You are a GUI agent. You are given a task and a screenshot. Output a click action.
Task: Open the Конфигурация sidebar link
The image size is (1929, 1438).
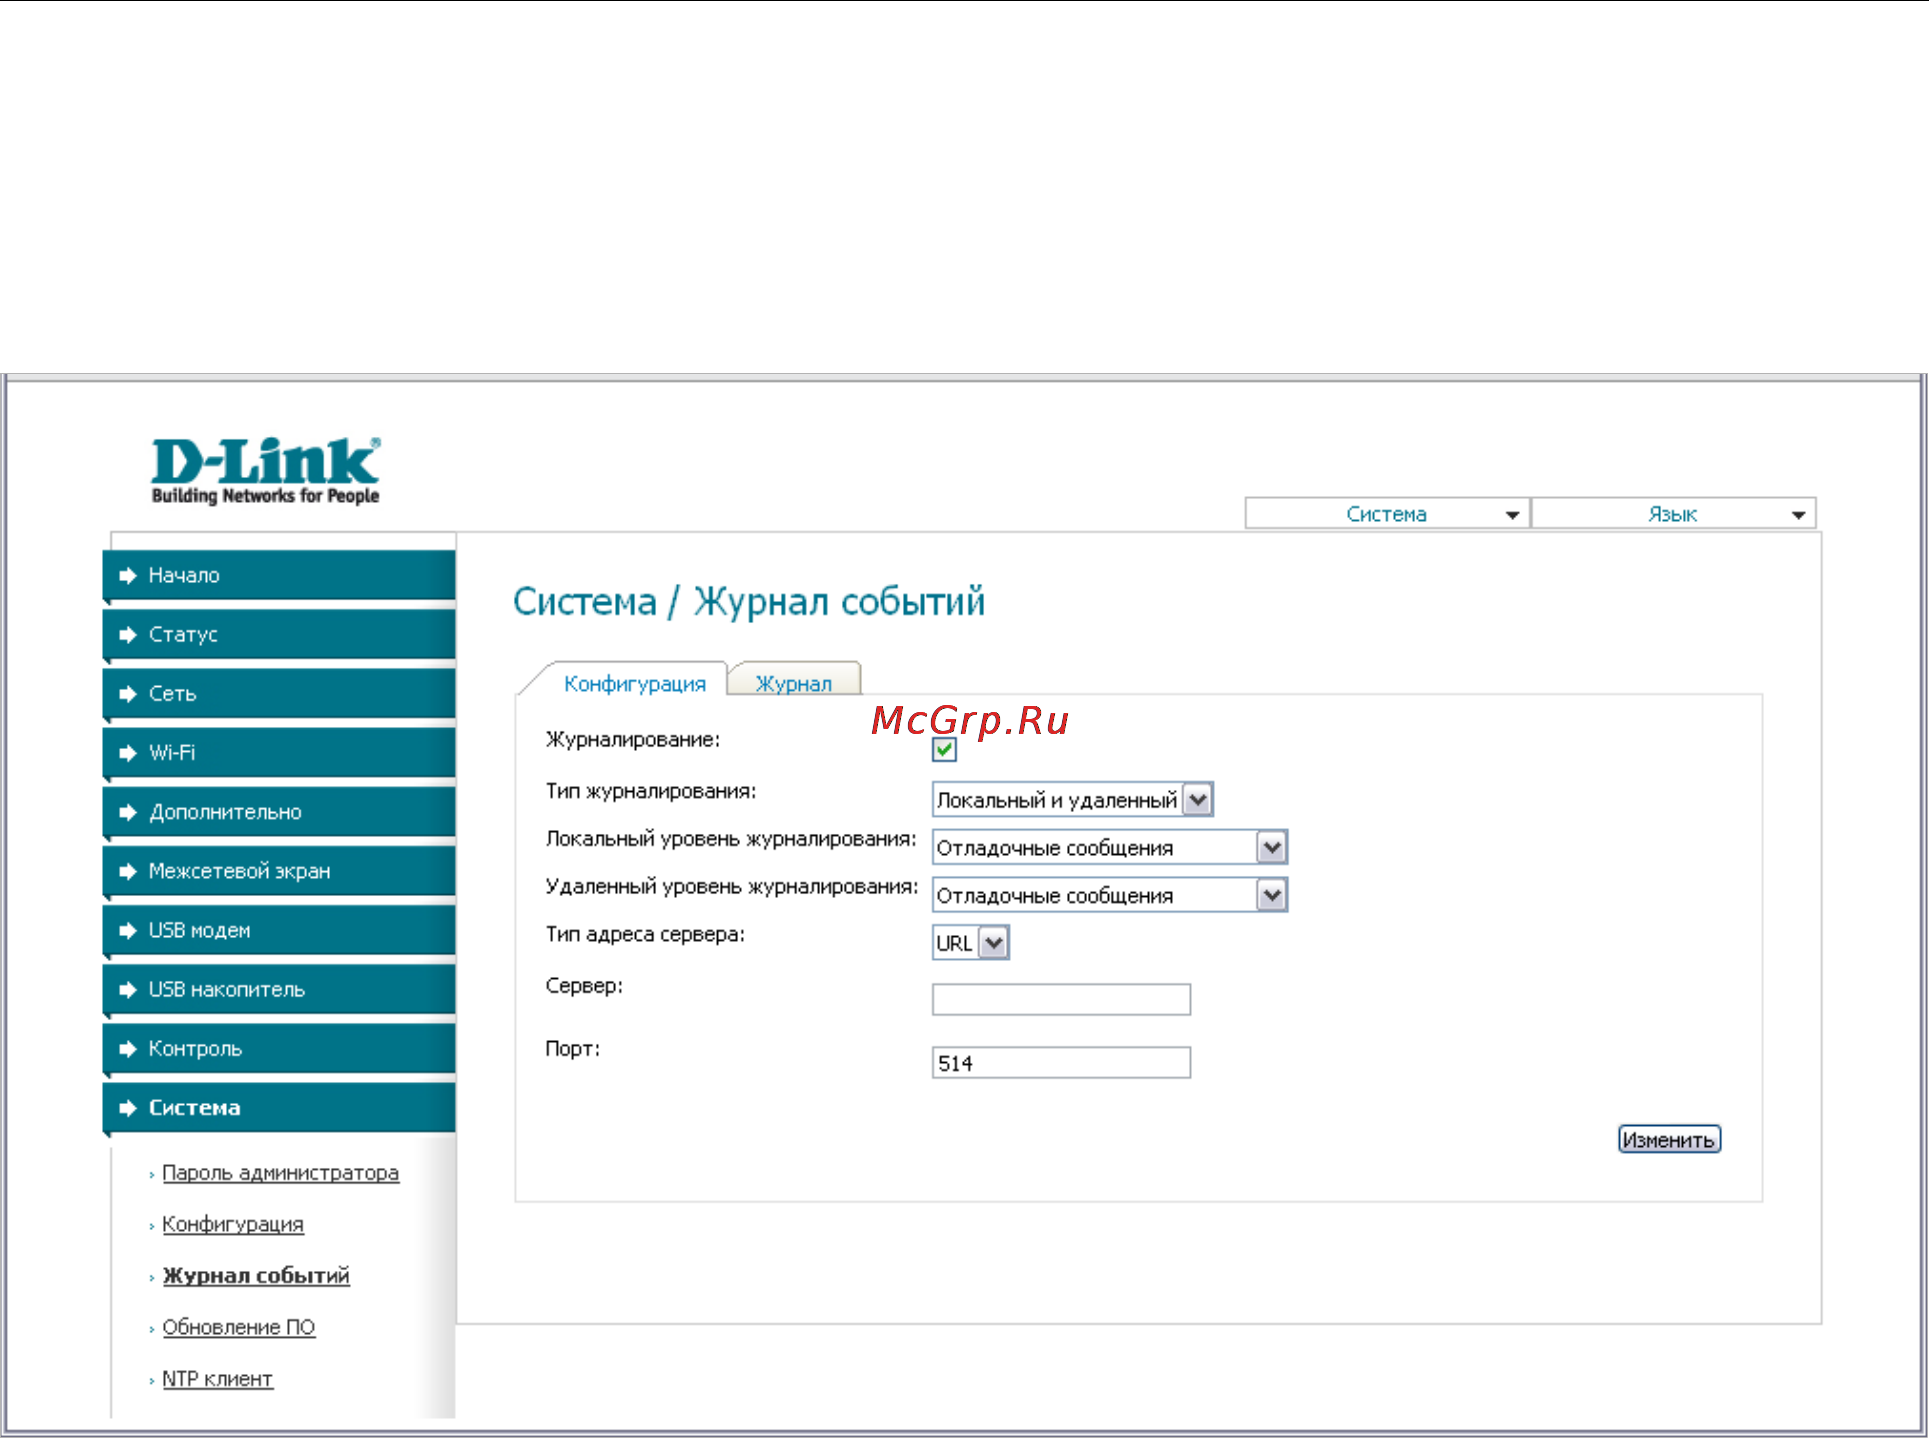click(x=233, y=1224)
